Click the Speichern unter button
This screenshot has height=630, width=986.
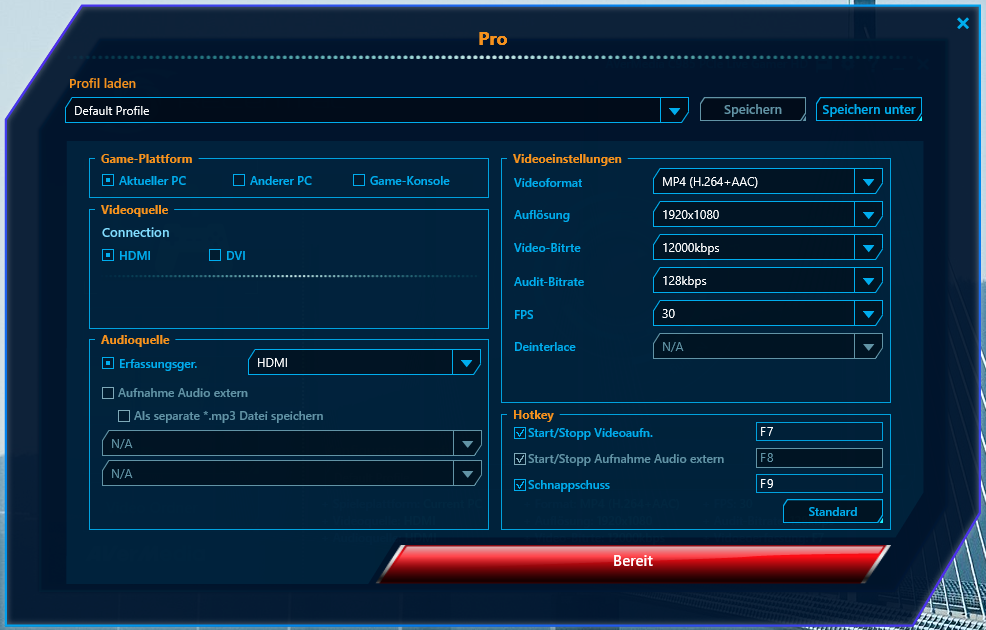868,109
